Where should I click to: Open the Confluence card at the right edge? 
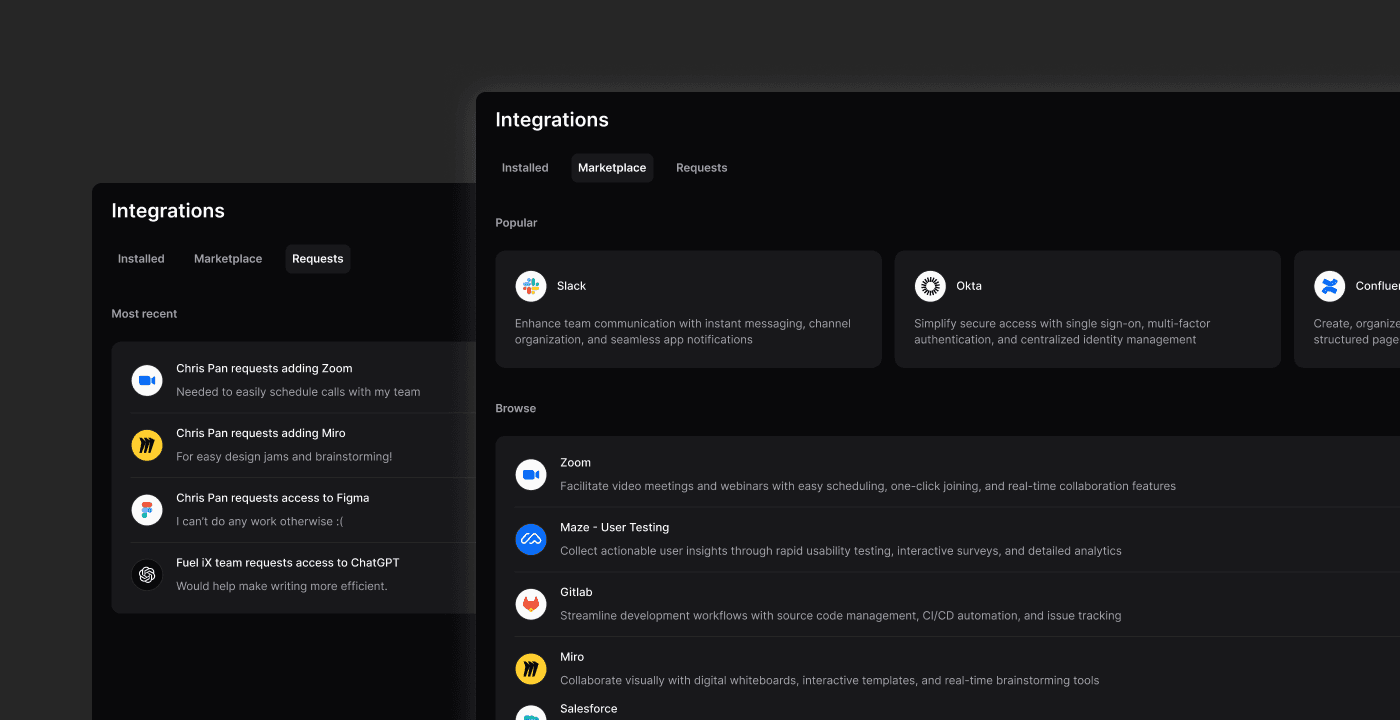point(1347,309)
